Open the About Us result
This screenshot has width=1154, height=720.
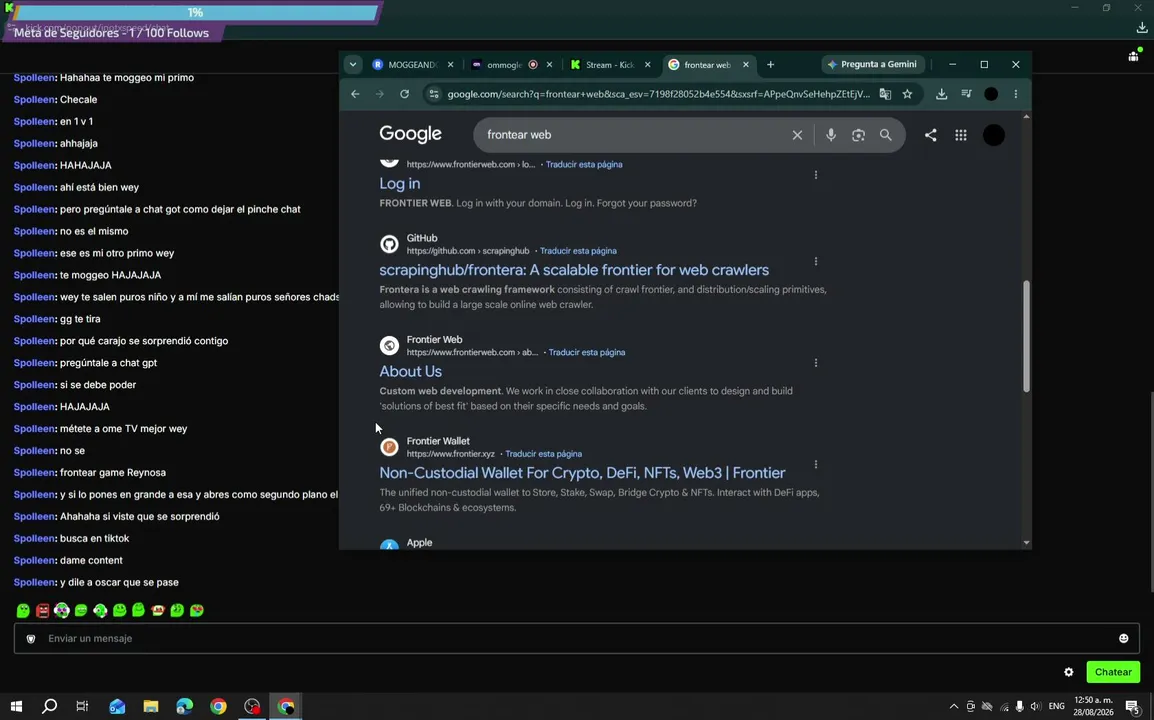(x=411, y=371)
